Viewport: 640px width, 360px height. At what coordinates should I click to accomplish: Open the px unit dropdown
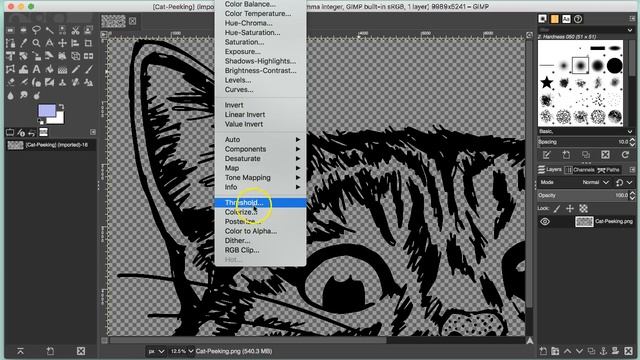156,351
